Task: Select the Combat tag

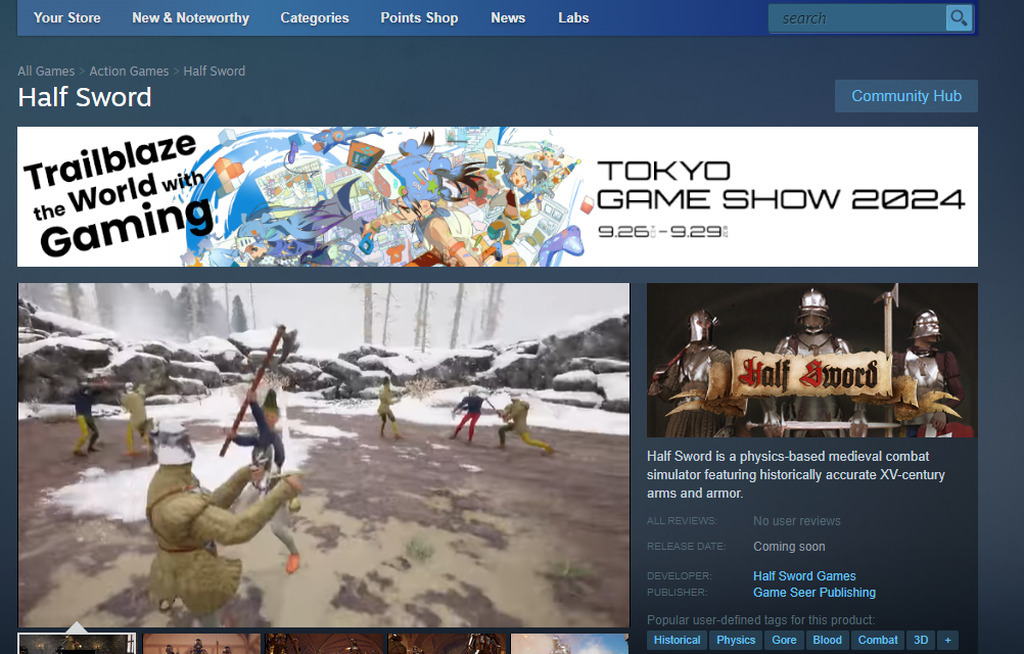Action: [878, 640]
